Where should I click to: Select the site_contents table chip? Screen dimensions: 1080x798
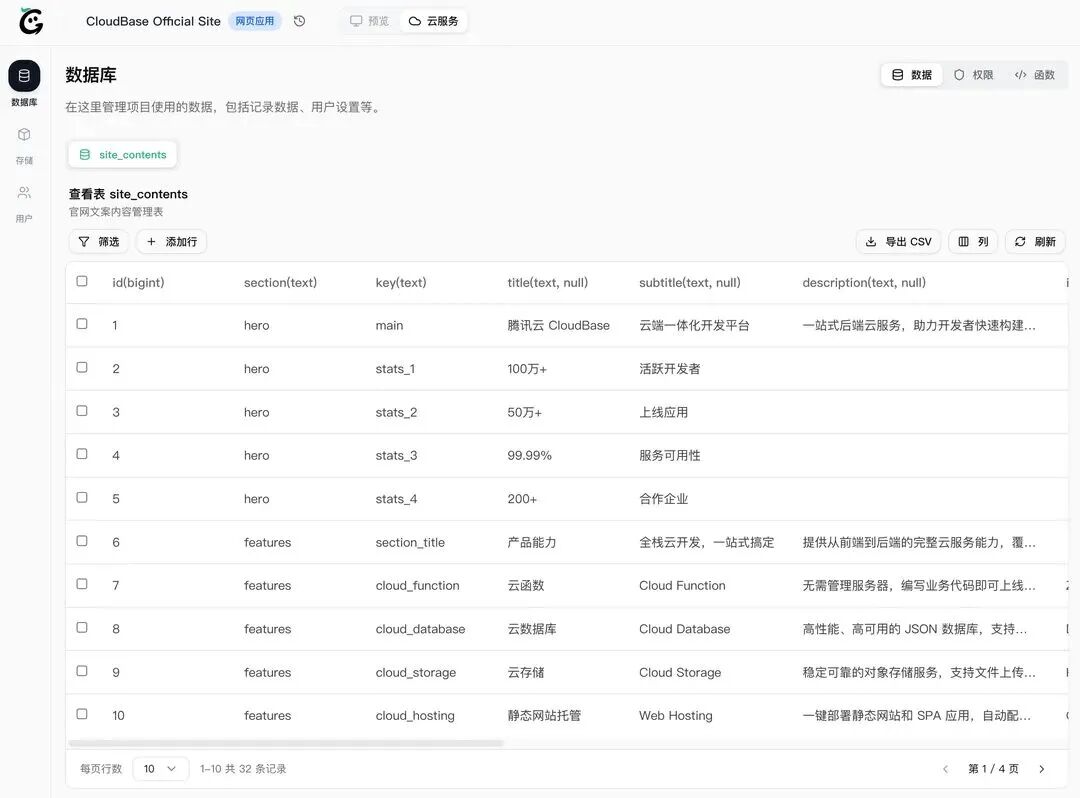click(123, 155)
